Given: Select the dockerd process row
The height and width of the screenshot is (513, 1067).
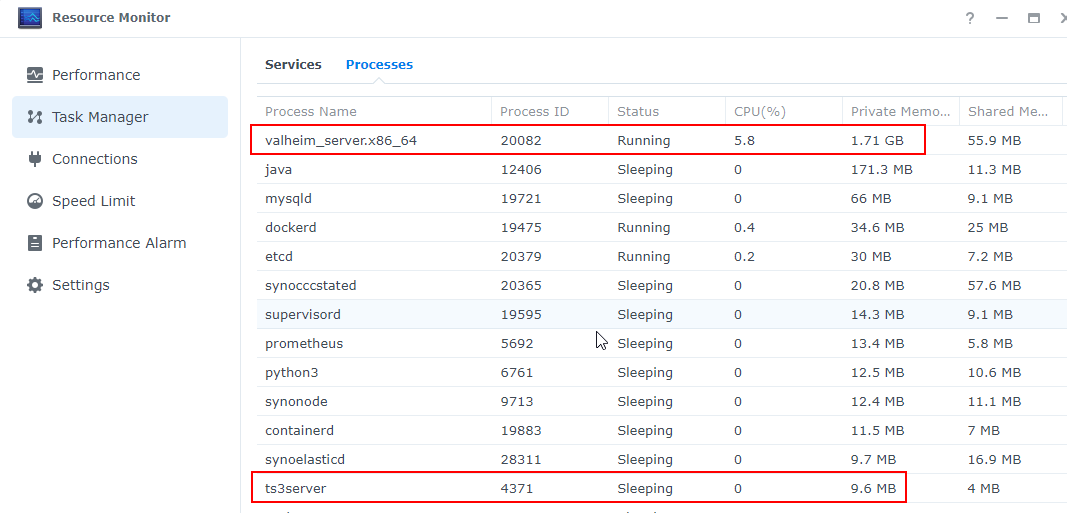Looking at the screenshot, I should 662,227.
